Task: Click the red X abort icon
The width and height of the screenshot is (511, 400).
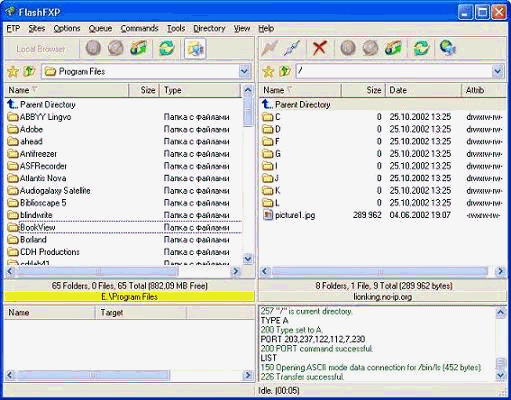Action: 319,48
